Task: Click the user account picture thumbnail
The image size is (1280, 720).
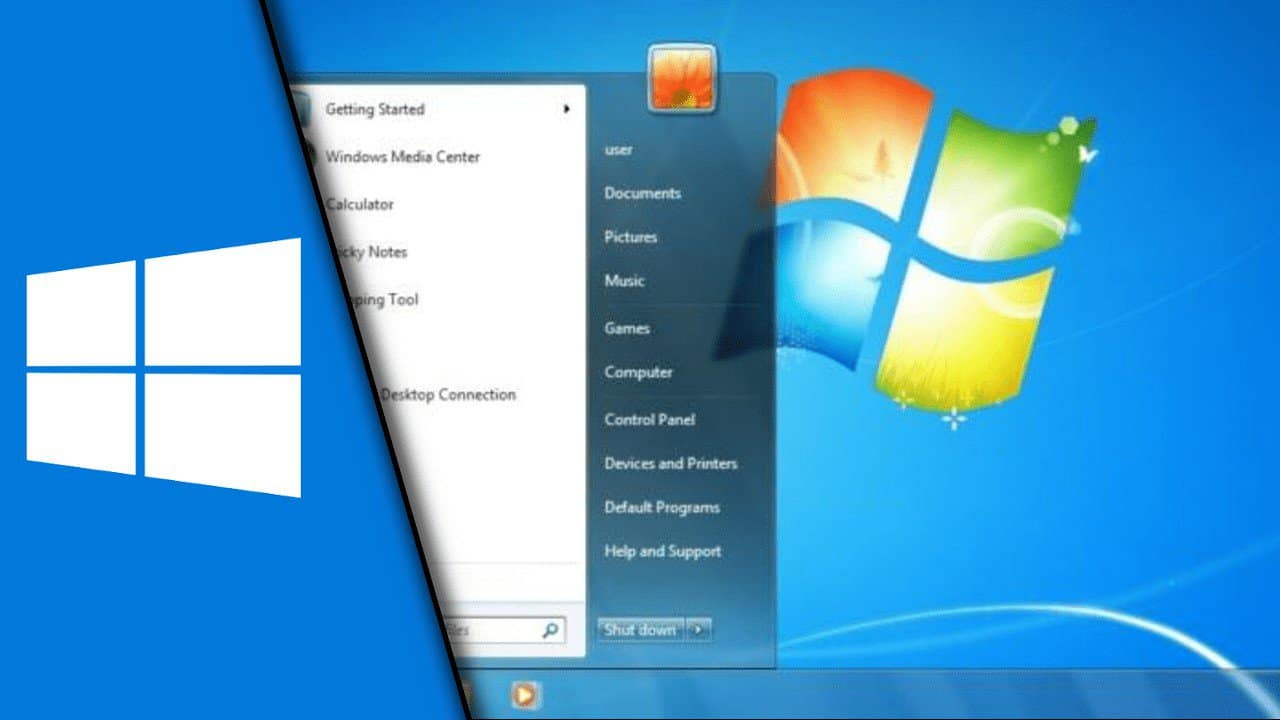Action: coord(681,77)
